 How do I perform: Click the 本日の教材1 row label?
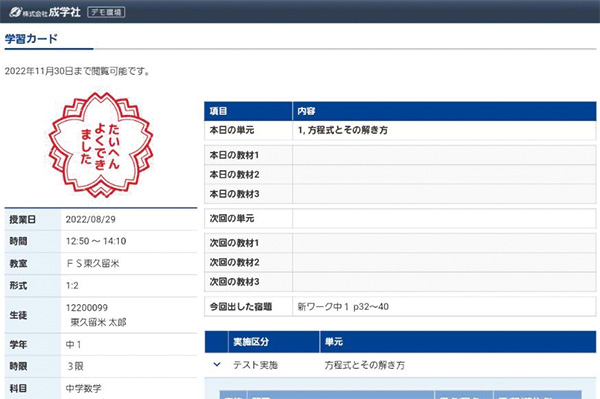click(x=234, y=155)
